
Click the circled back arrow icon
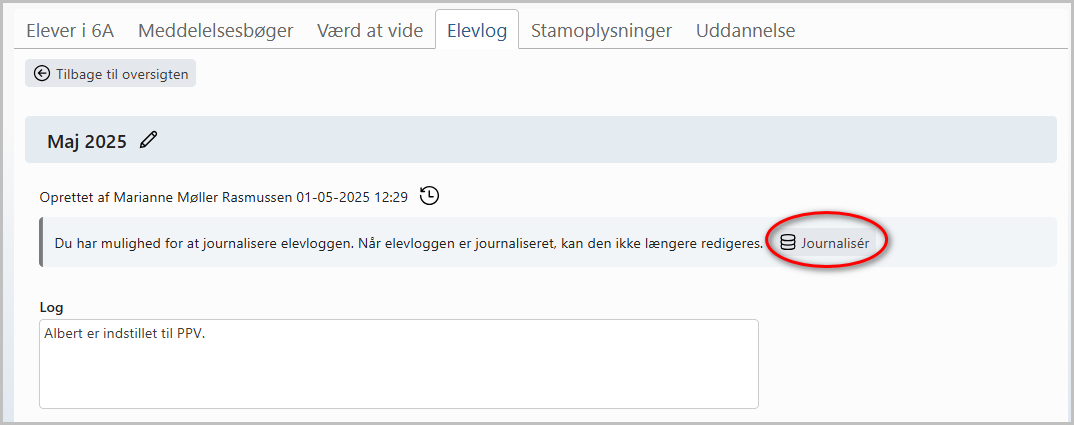[x=42, y=74]
